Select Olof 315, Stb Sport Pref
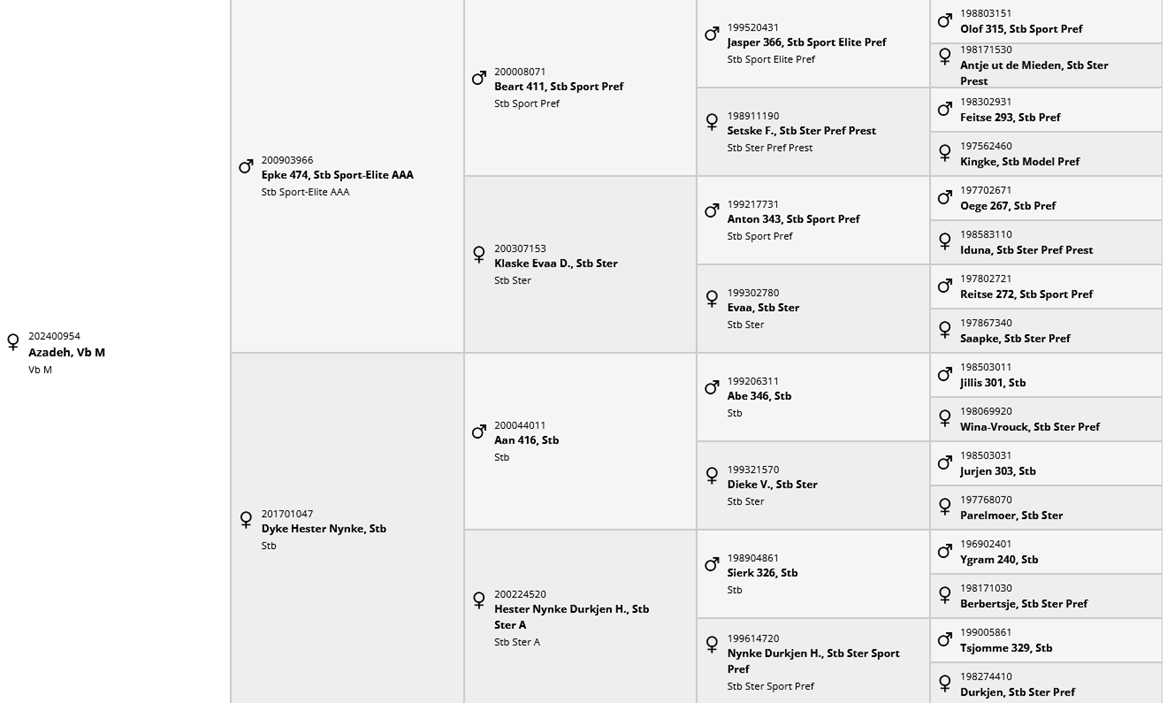The height and width of the screenshot is (703, 1167). 1021,29
